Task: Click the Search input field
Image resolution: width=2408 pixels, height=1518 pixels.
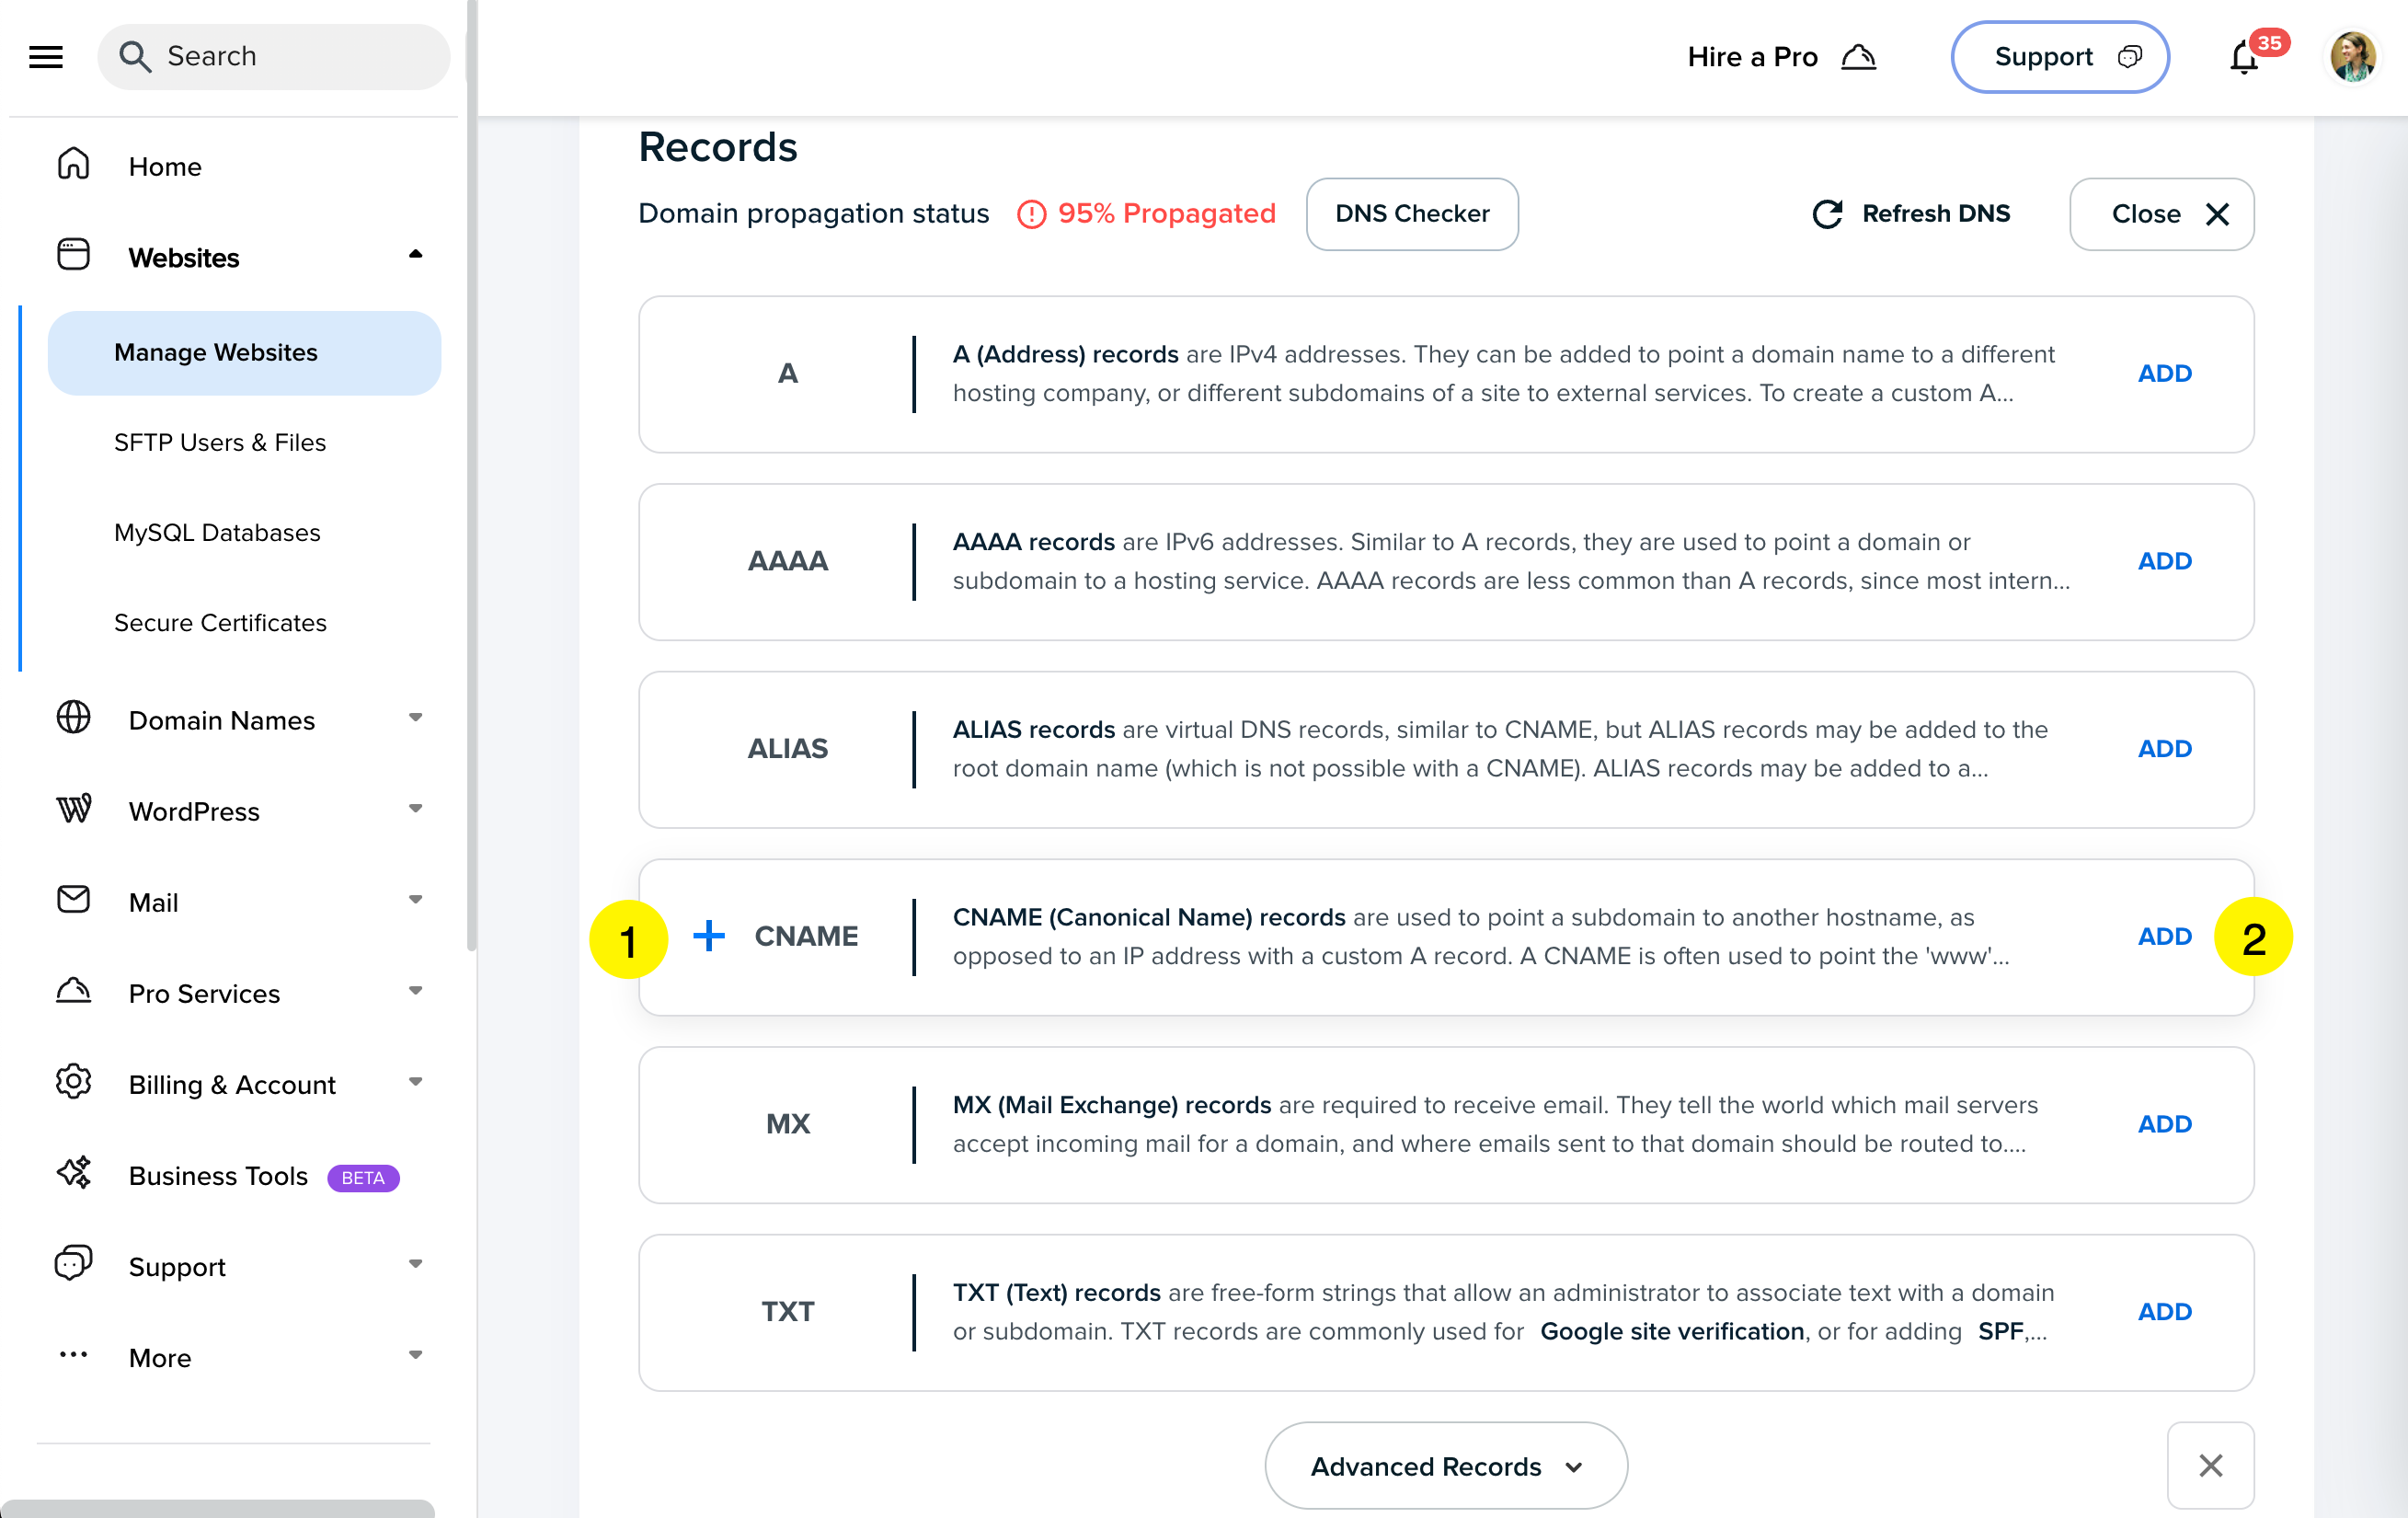Action: click(290, 57)
